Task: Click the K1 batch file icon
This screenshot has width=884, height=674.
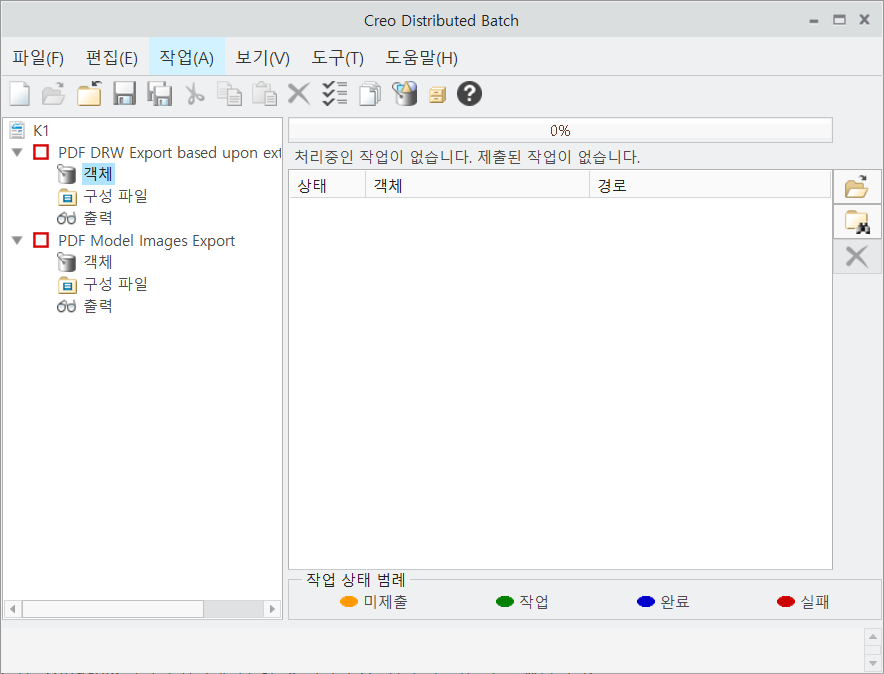Action: pos(17,130)
